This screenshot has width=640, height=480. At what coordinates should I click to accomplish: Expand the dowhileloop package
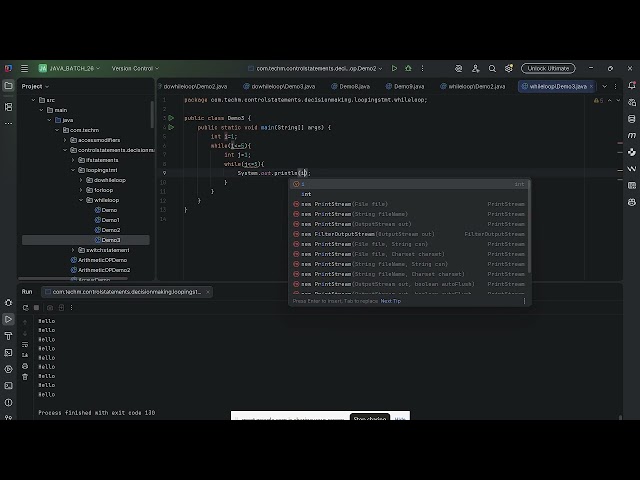pos(81,180)
